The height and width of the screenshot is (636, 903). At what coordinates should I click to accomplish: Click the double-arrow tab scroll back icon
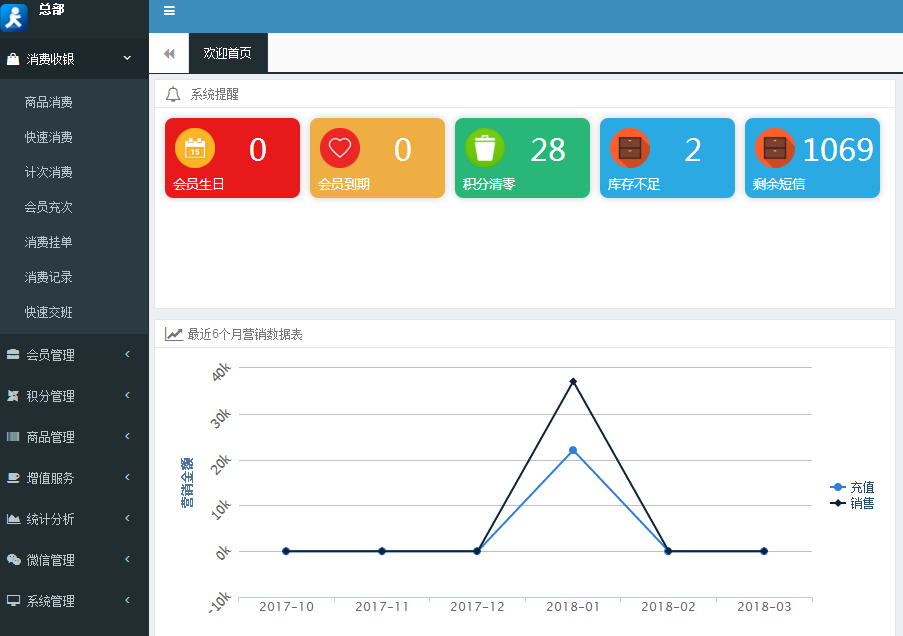pos(169,53)
